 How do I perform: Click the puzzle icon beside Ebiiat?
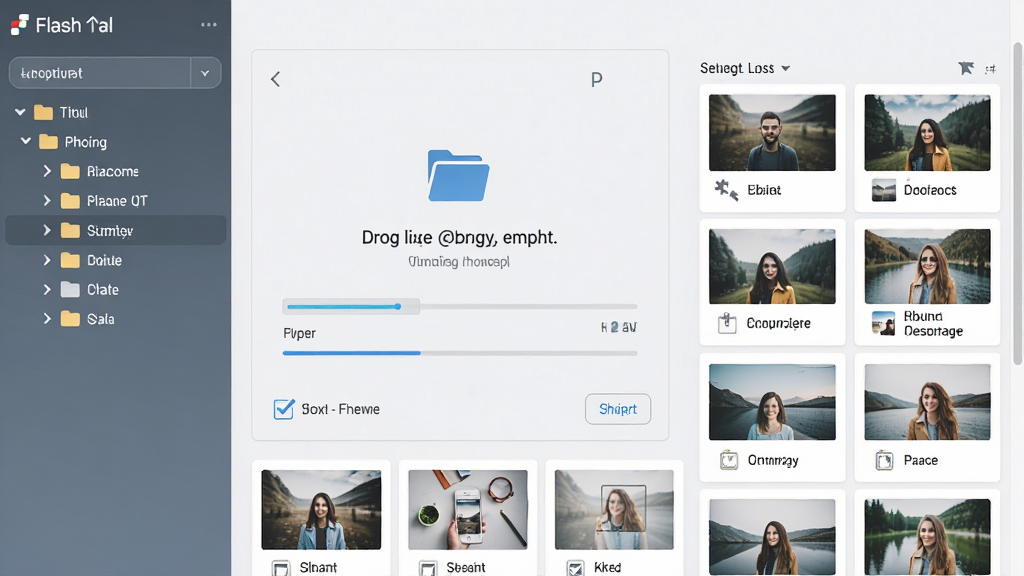point(726,190)
